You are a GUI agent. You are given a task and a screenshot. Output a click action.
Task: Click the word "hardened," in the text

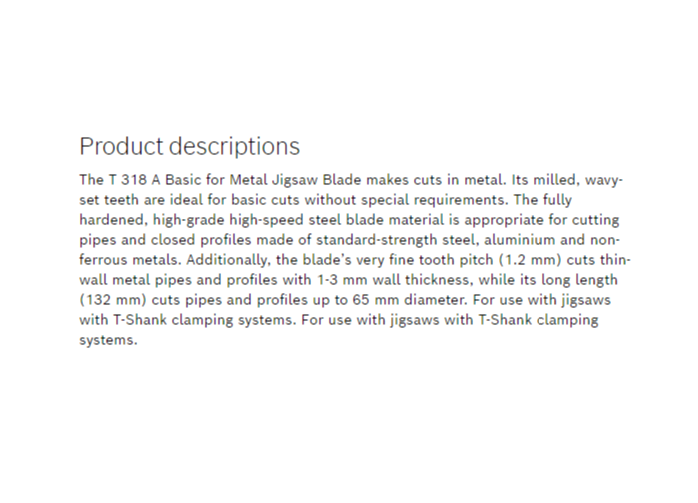tap(113, 220)
